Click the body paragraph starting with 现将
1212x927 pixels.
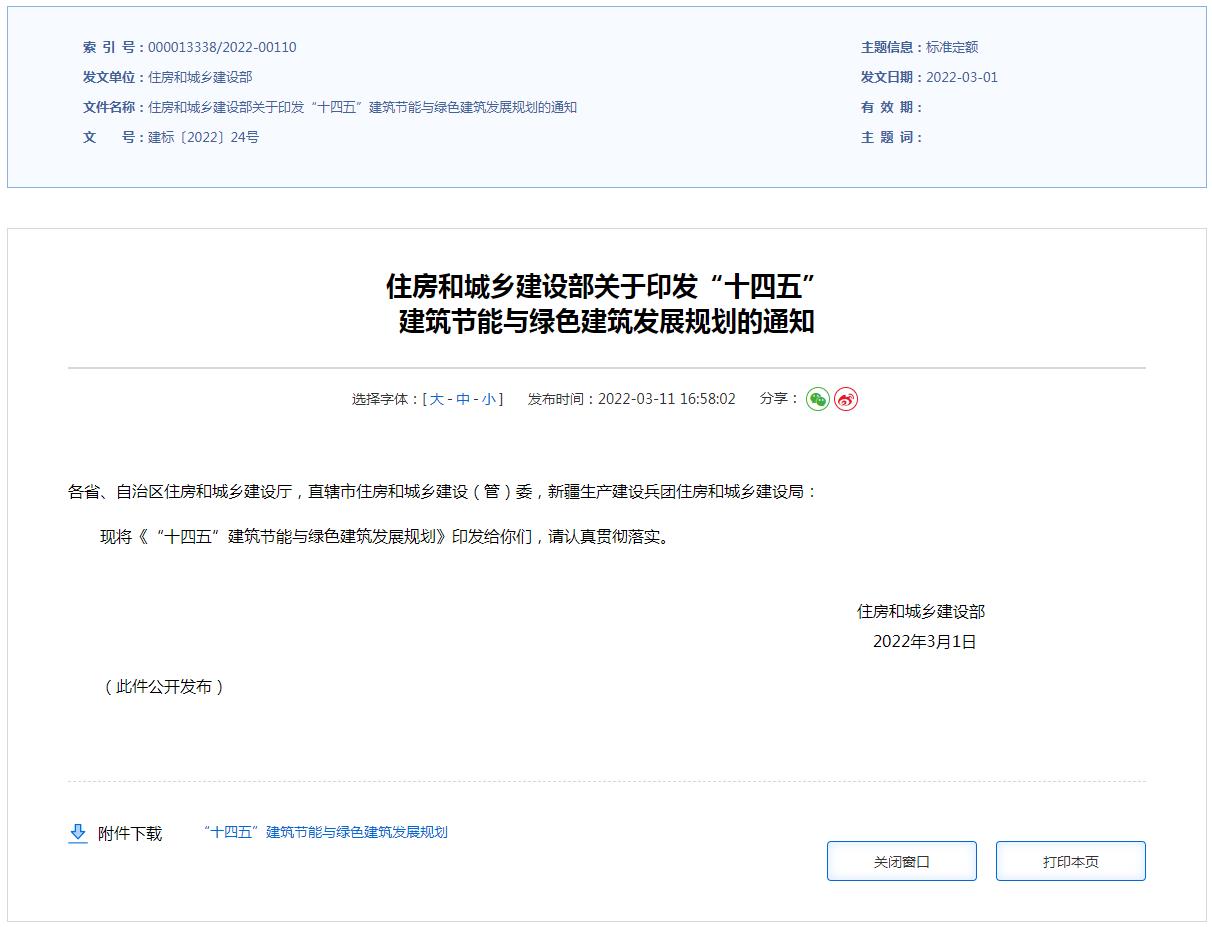click(x=386, y=536)
